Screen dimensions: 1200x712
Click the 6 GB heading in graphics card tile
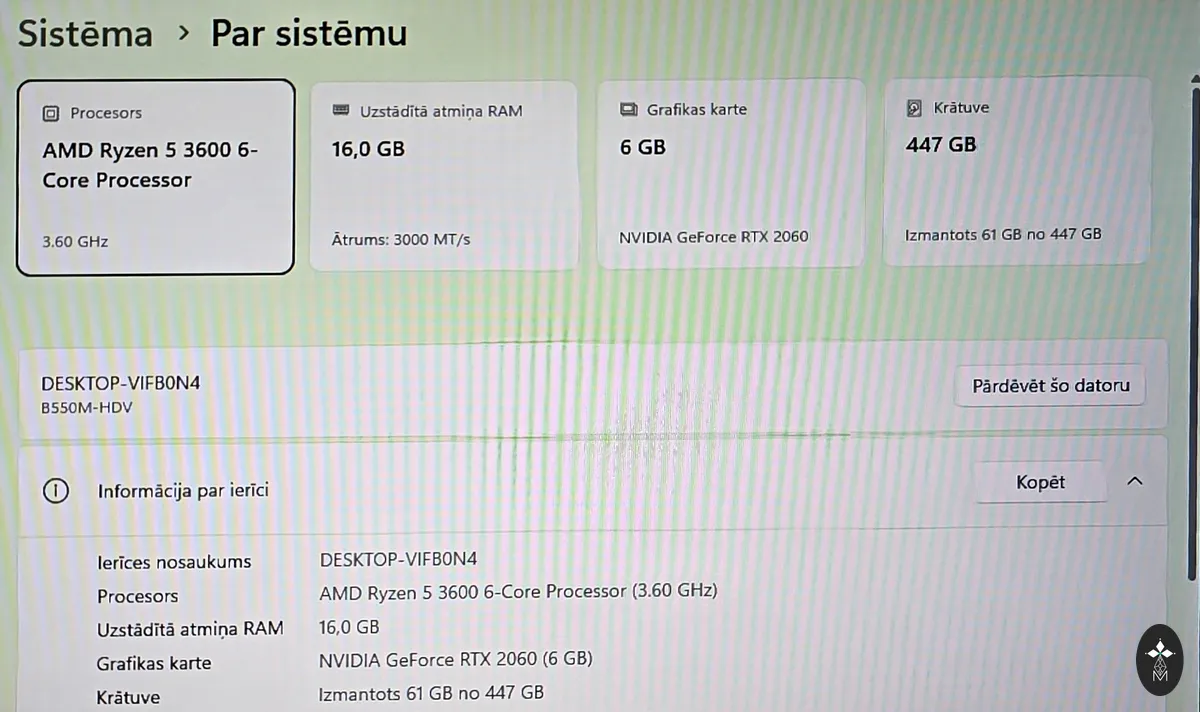[642, 147]
